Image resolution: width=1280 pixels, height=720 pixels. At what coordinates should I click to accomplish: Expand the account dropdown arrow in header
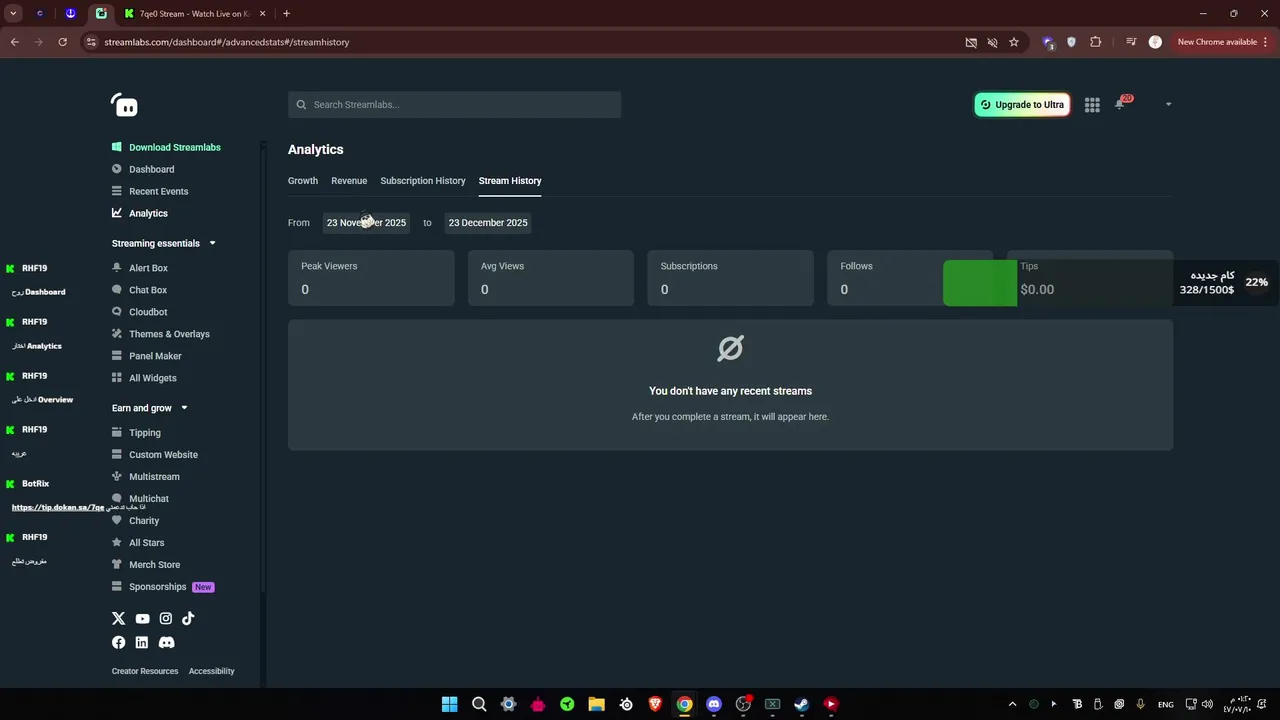[x=1168, y=104]
